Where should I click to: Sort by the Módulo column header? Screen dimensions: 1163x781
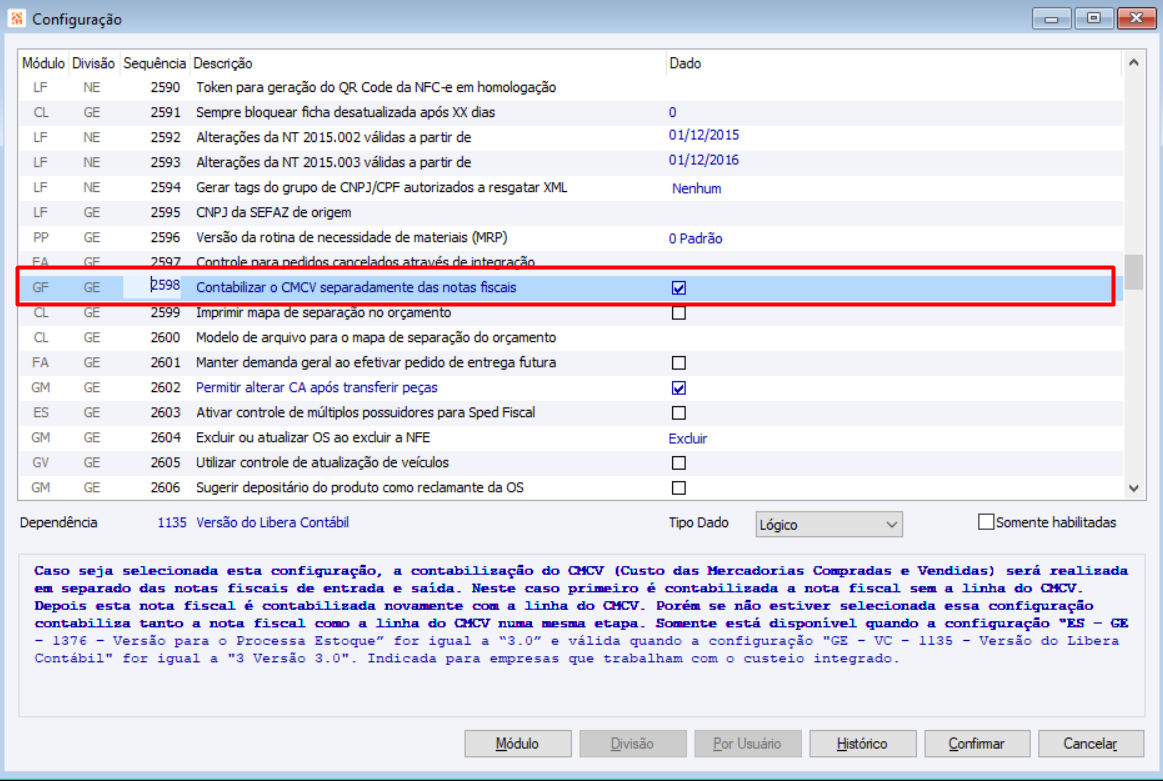pyautogui.click(x=43, y=63)
